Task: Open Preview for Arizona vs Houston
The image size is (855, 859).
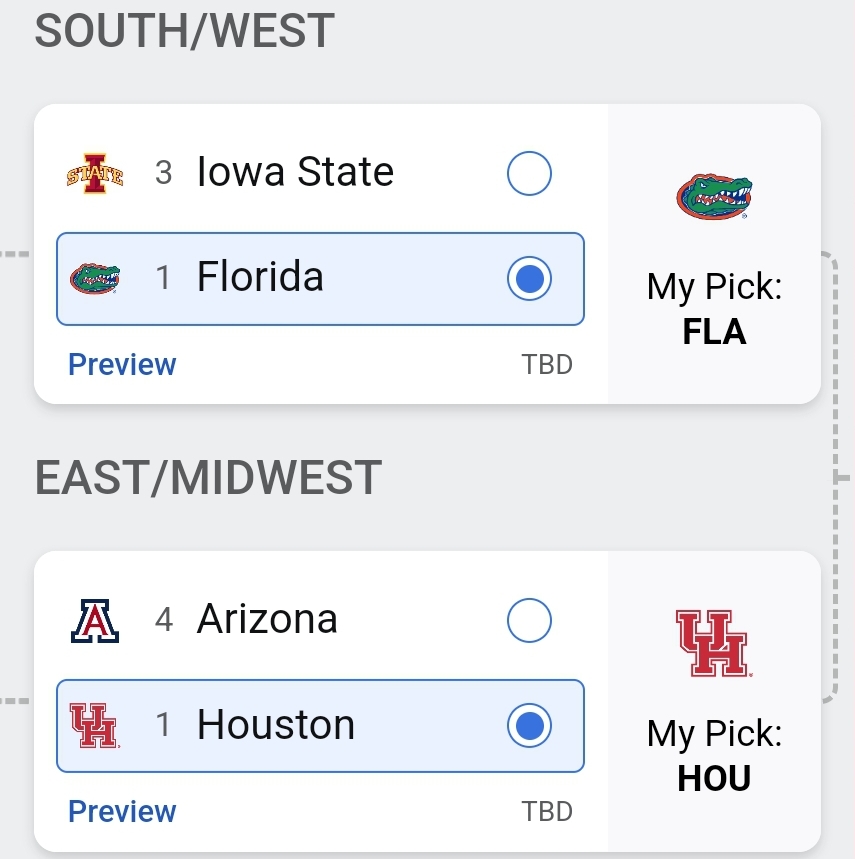Action: [122, 811]
